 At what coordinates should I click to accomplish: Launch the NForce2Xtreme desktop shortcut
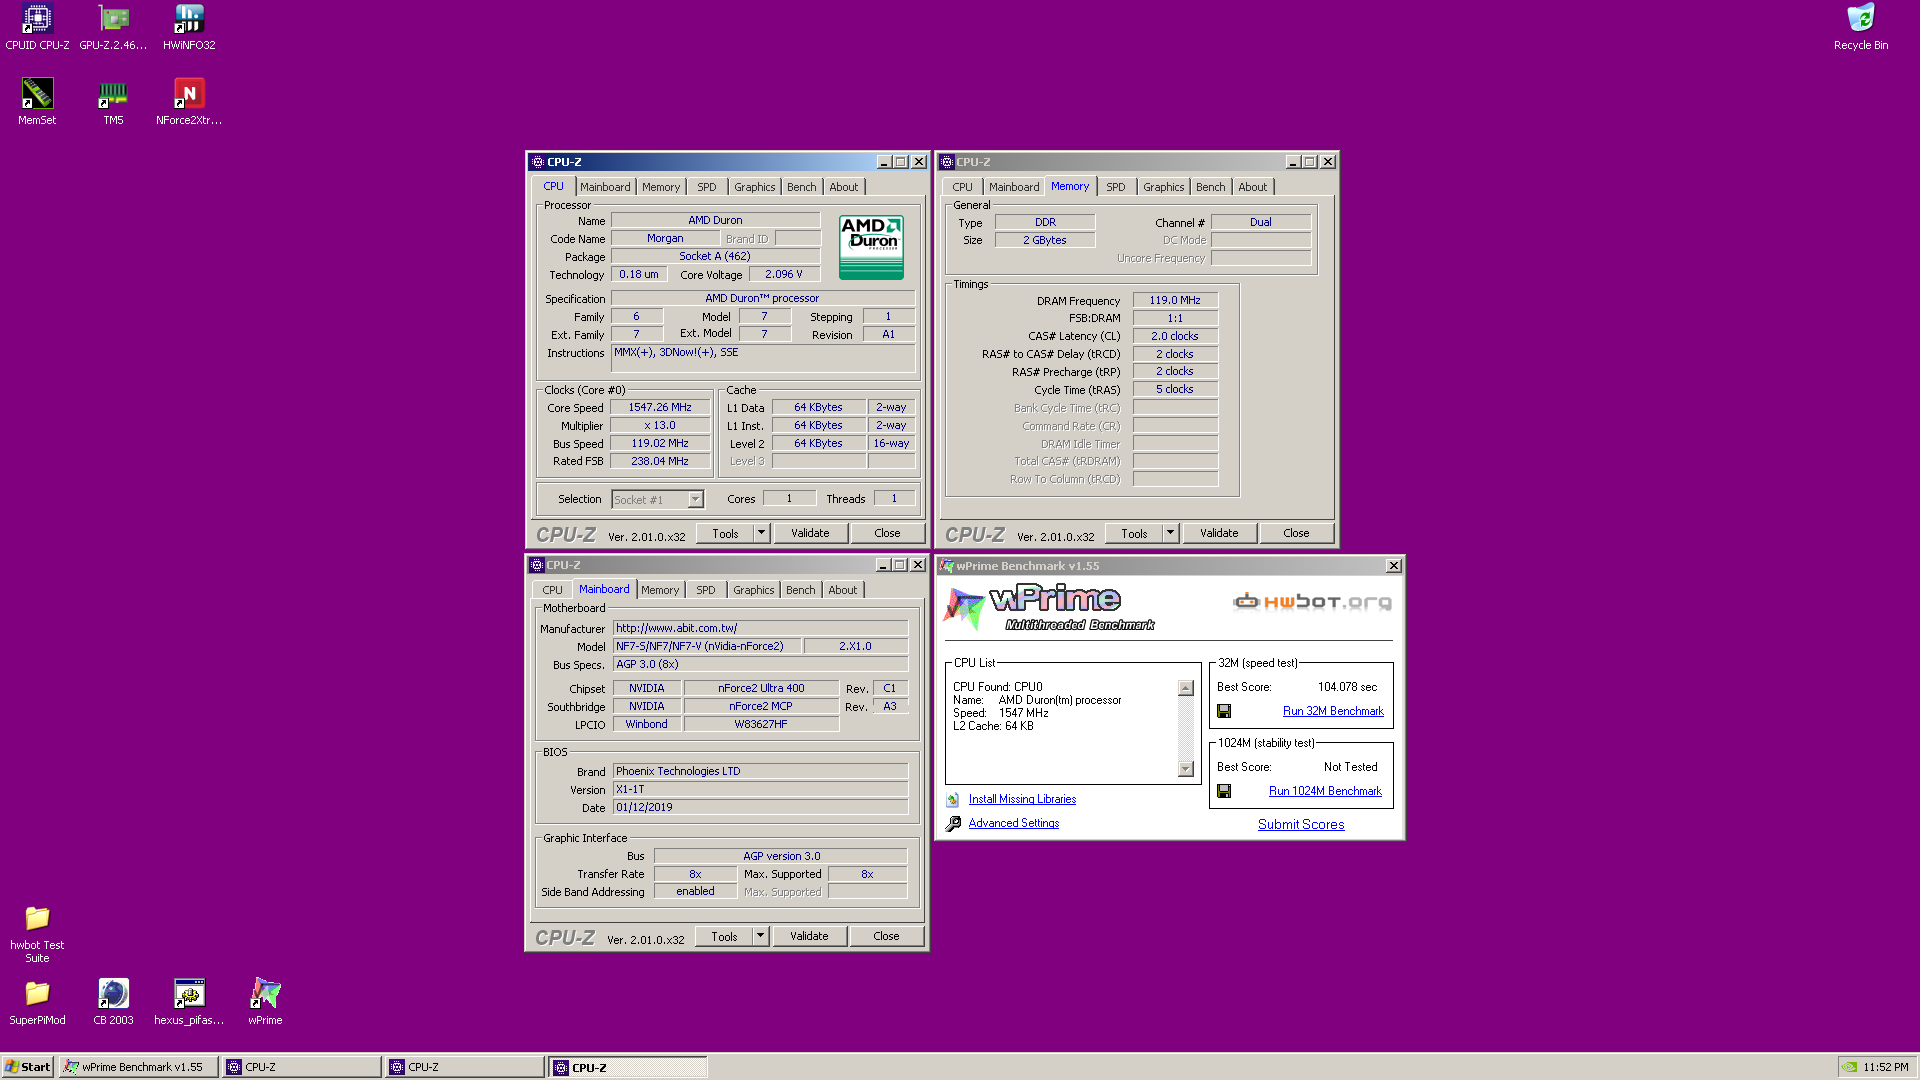(189, 102)
